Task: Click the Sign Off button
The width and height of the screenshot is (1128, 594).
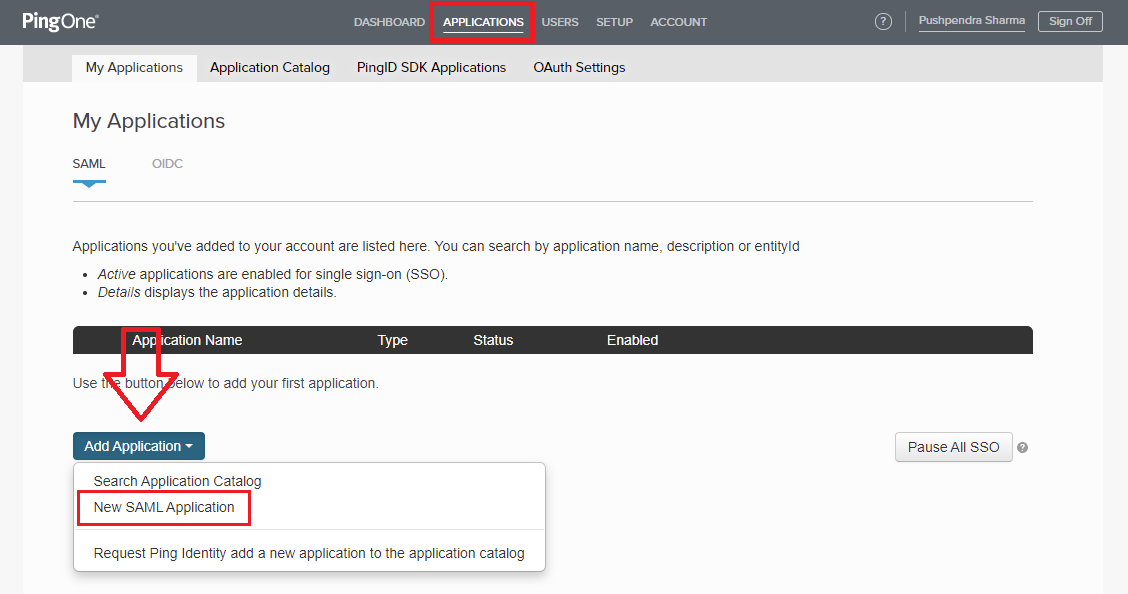Action: coord(1069,20)
